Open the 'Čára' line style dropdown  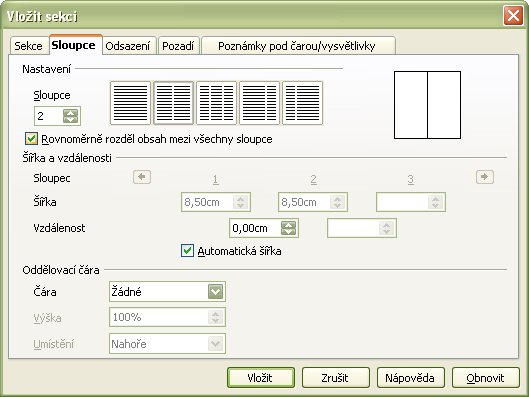[x=216, y=292]
